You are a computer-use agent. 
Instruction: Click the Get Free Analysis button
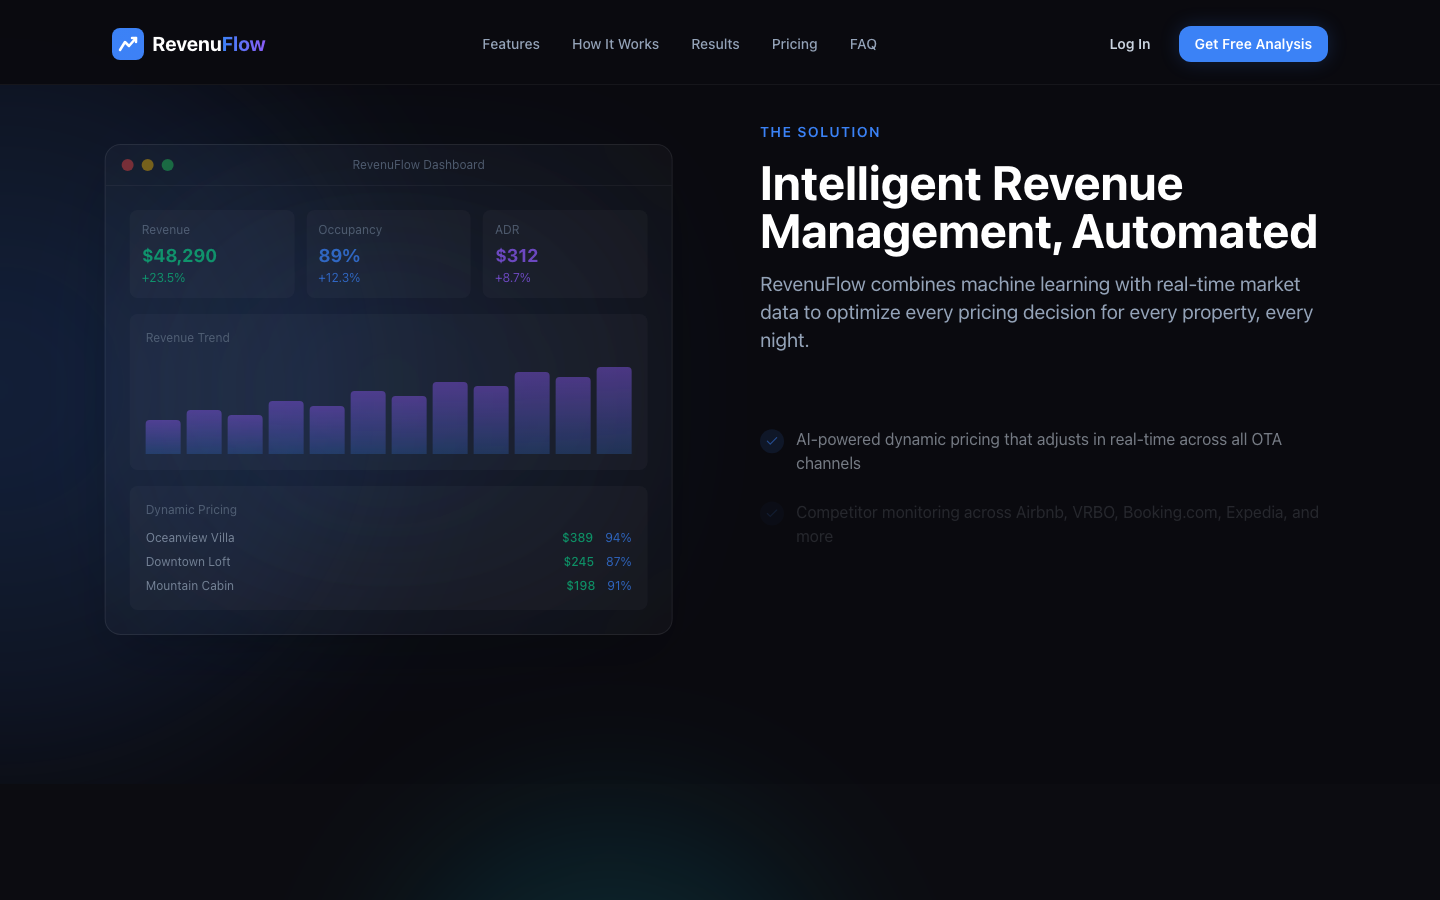pos(1253,44)
